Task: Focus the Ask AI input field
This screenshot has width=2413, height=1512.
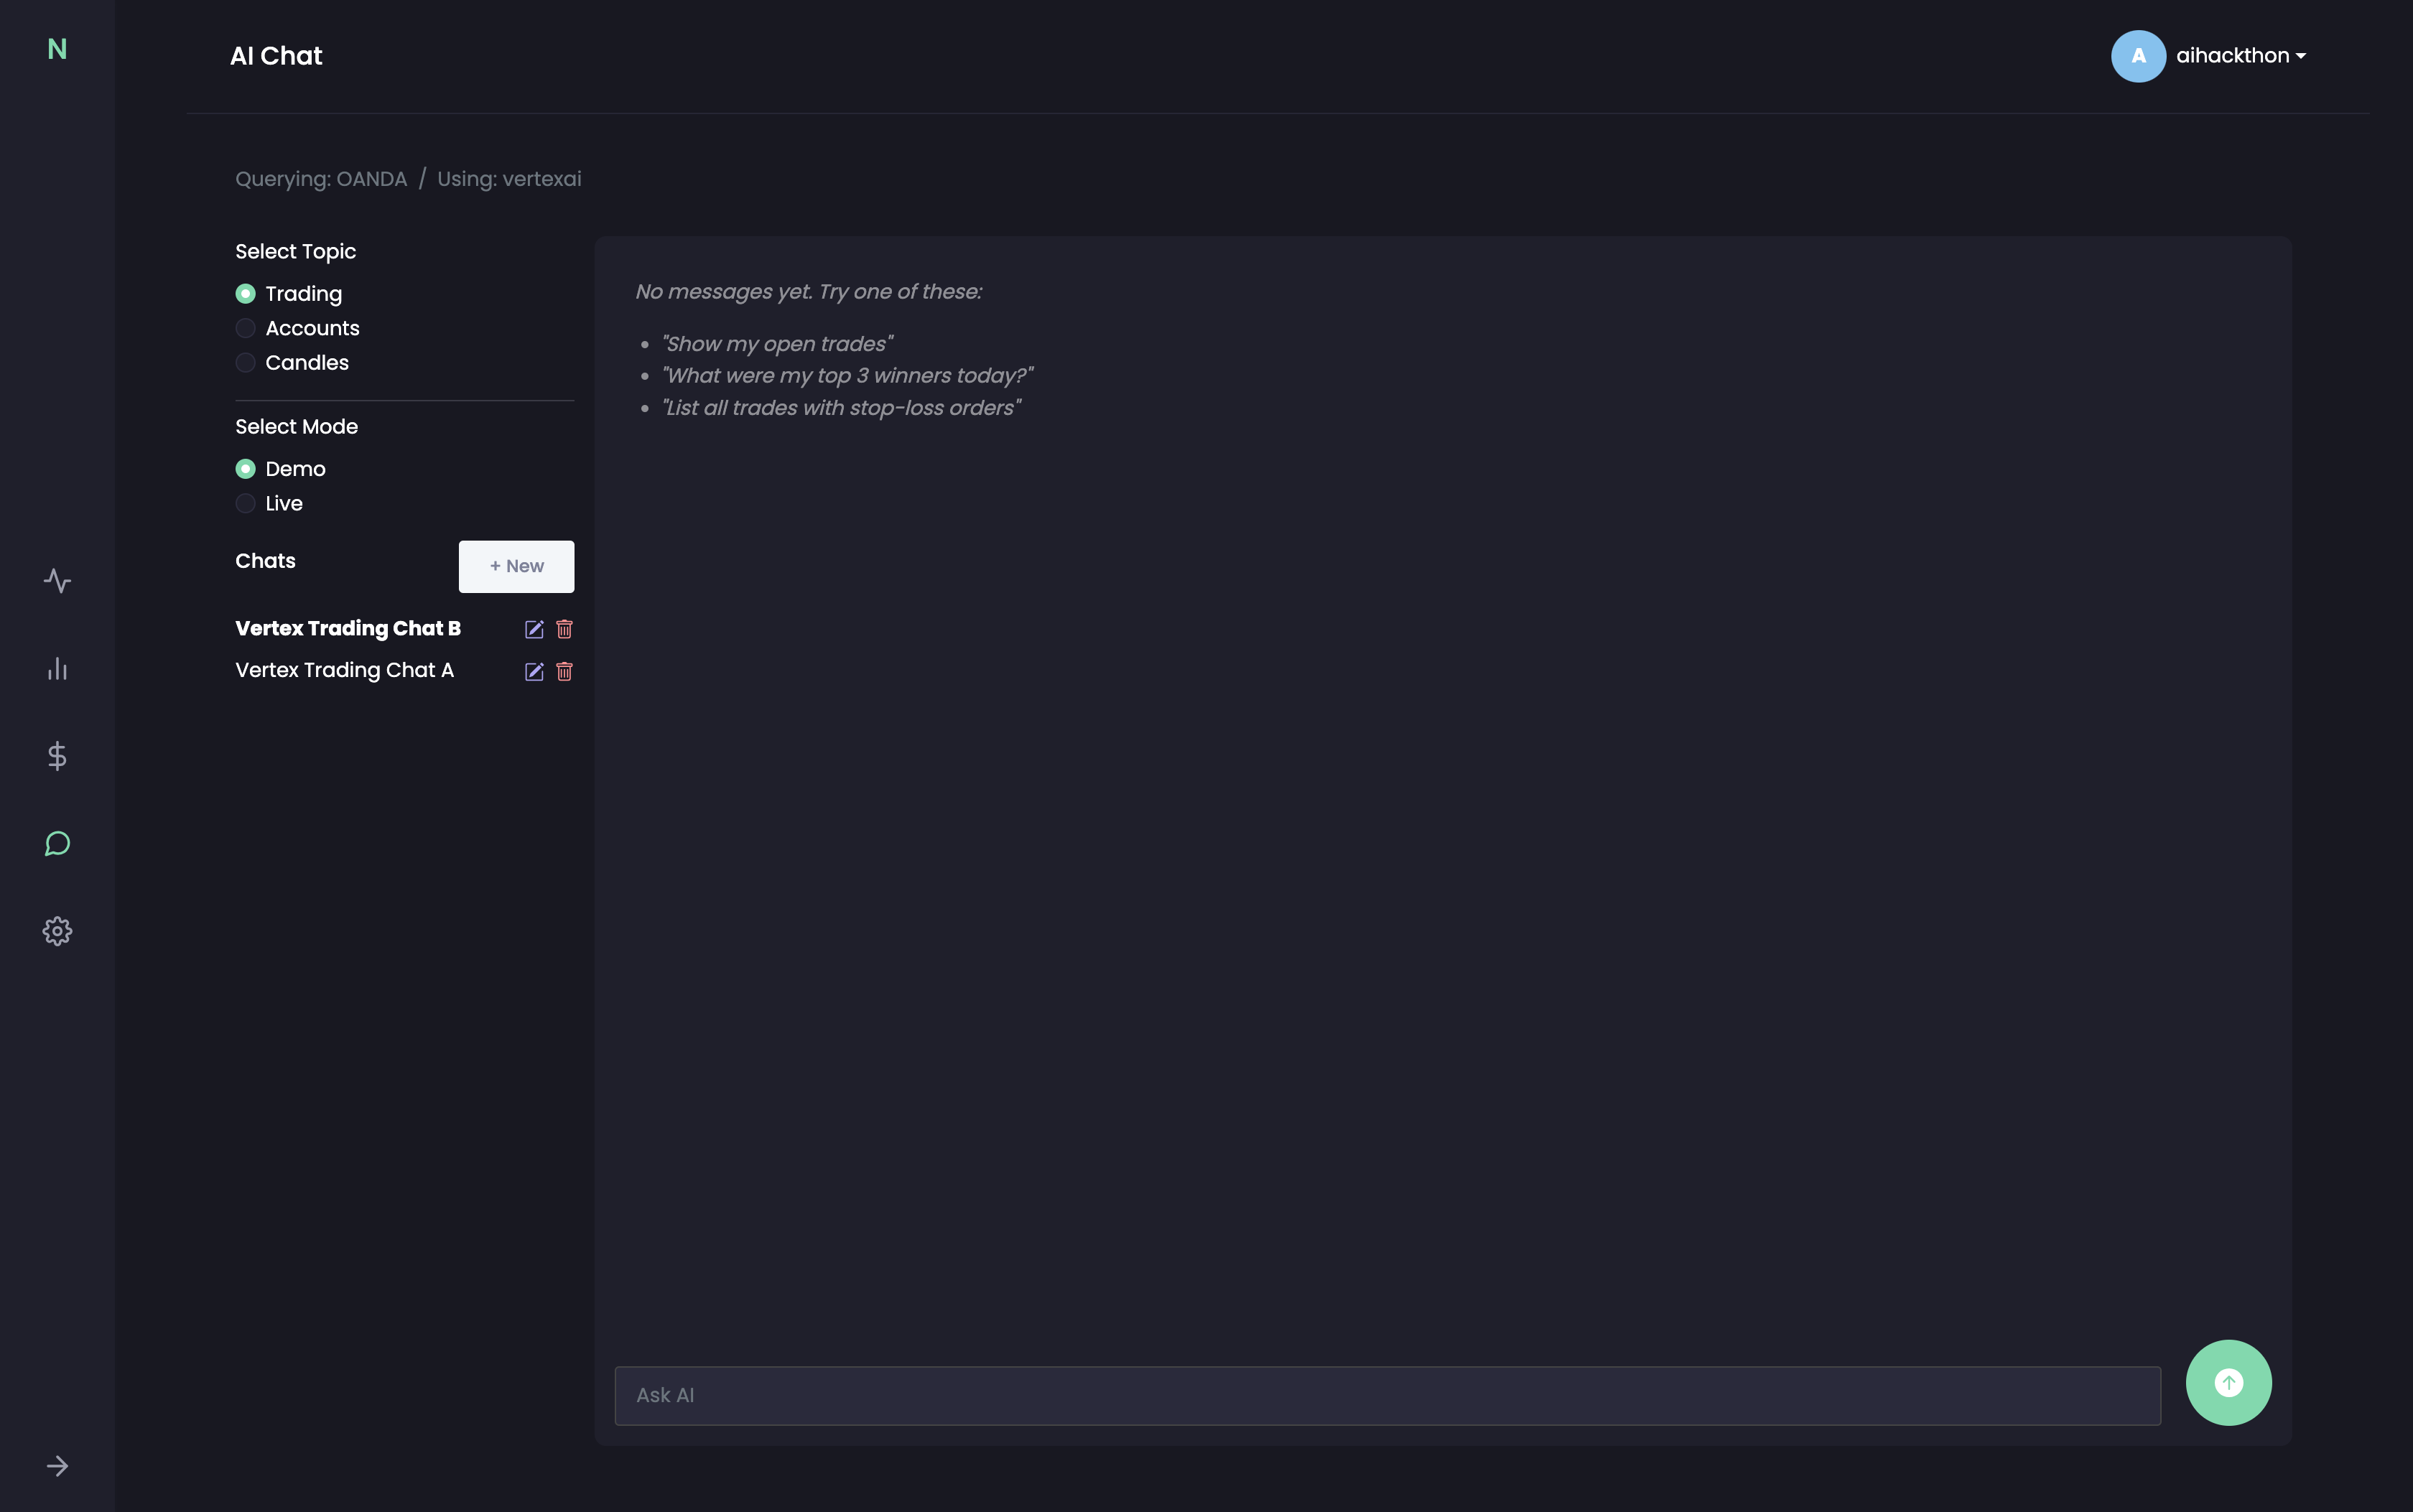Action: pos(1387,1395)
